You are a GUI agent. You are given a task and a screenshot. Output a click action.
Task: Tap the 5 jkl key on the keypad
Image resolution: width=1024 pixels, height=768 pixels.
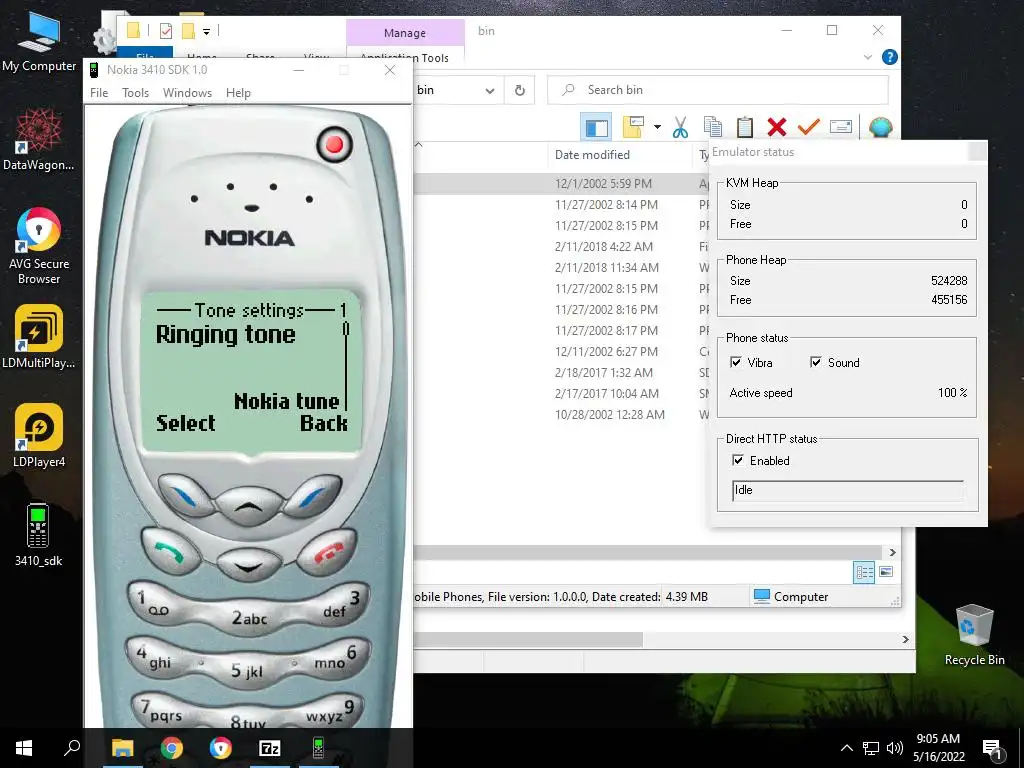pos(248,670)
